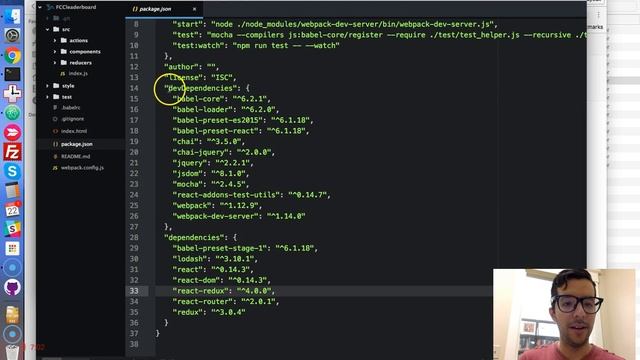Expand the reducers folder arrow
This screenshot has height=360, width=640.
click(x=55, y=62)
